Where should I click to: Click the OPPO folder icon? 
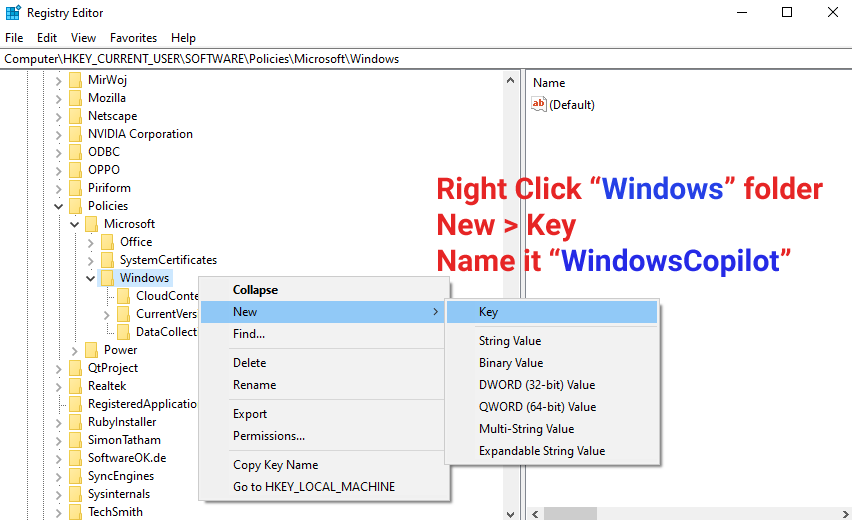click(76, 170)
